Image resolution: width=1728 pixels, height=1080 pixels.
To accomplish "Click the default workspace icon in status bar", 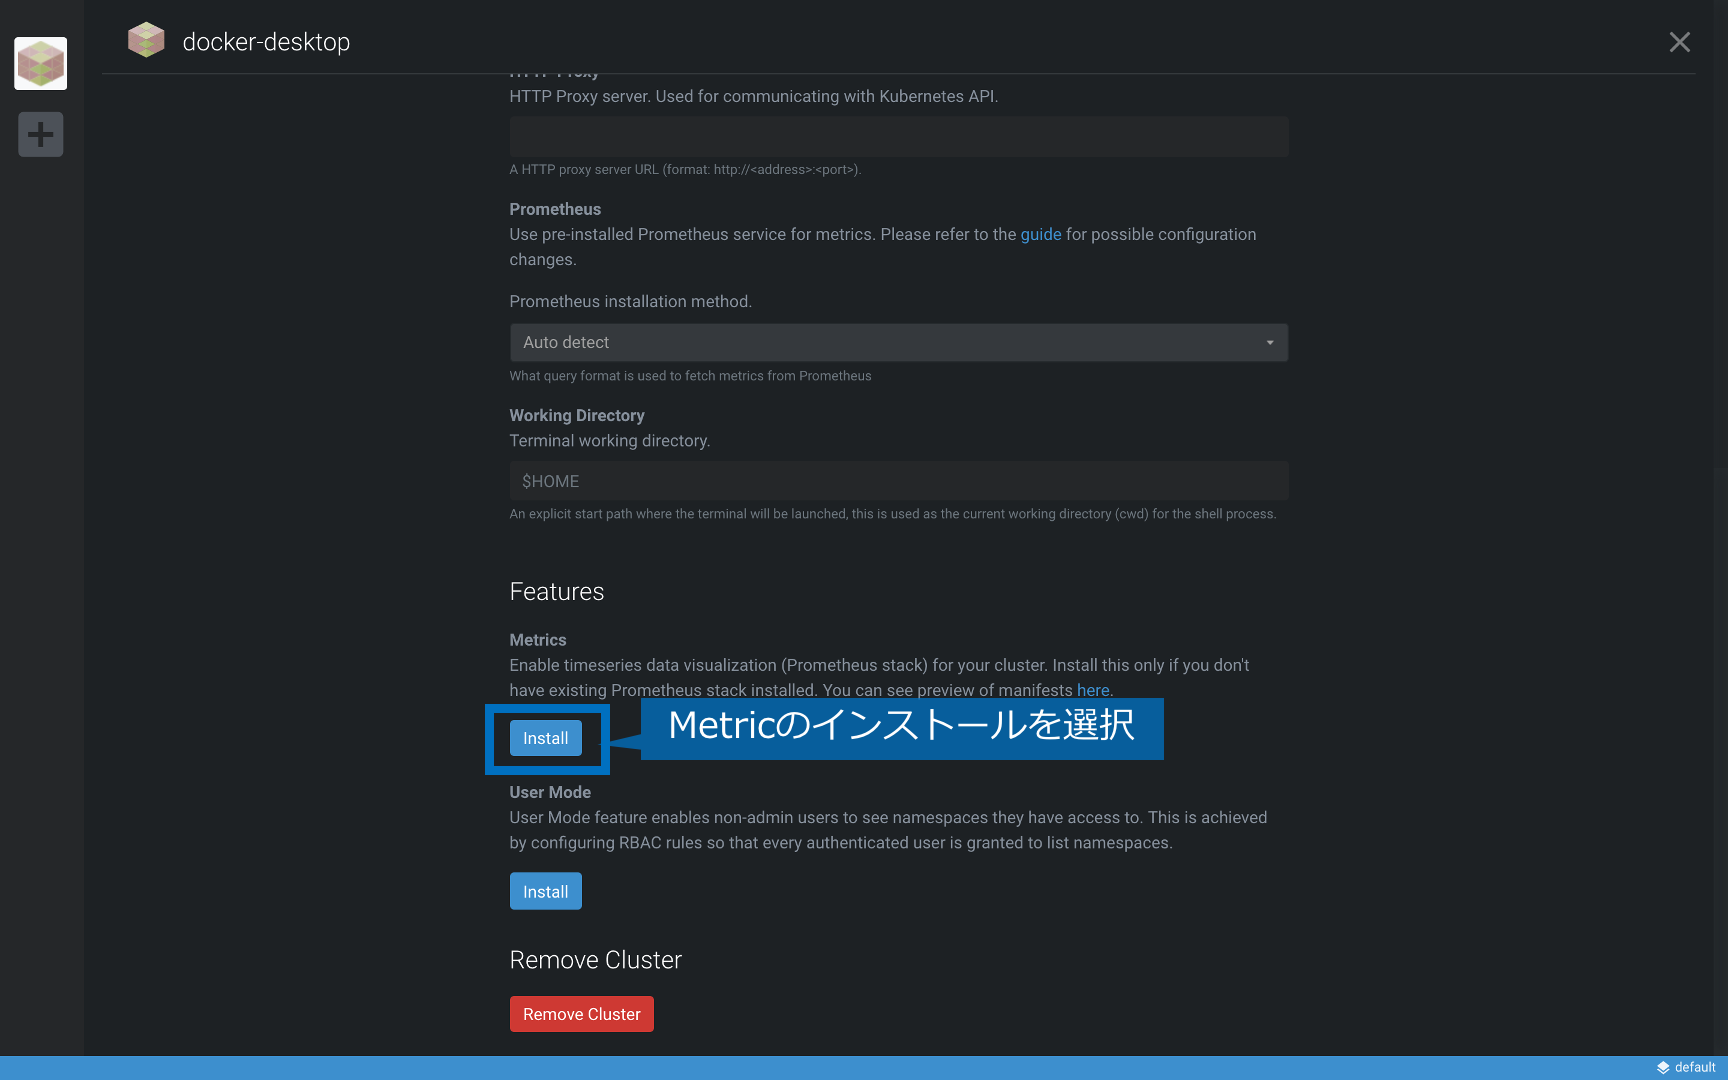I will (x=1663, y=1067).
